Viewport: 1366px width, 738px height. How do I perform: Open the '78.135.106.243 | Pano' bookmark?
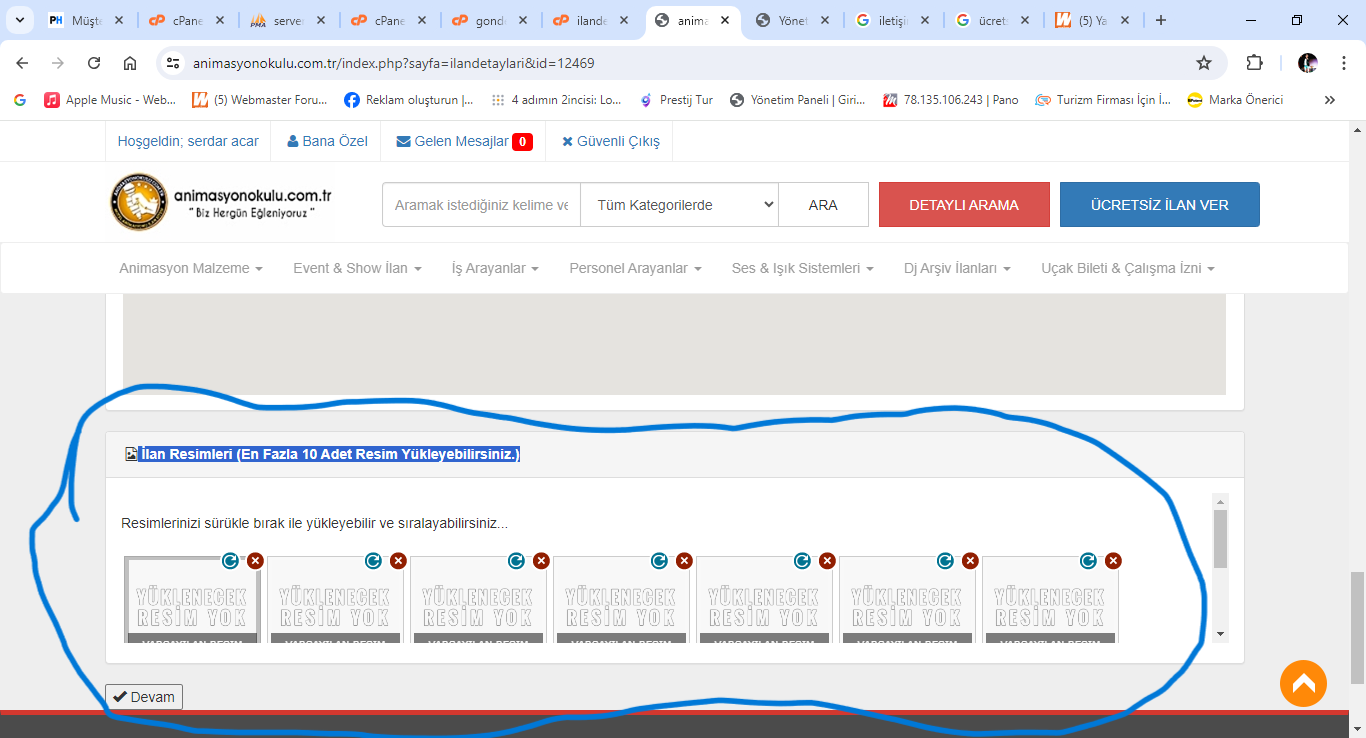(x=950, y=100)
